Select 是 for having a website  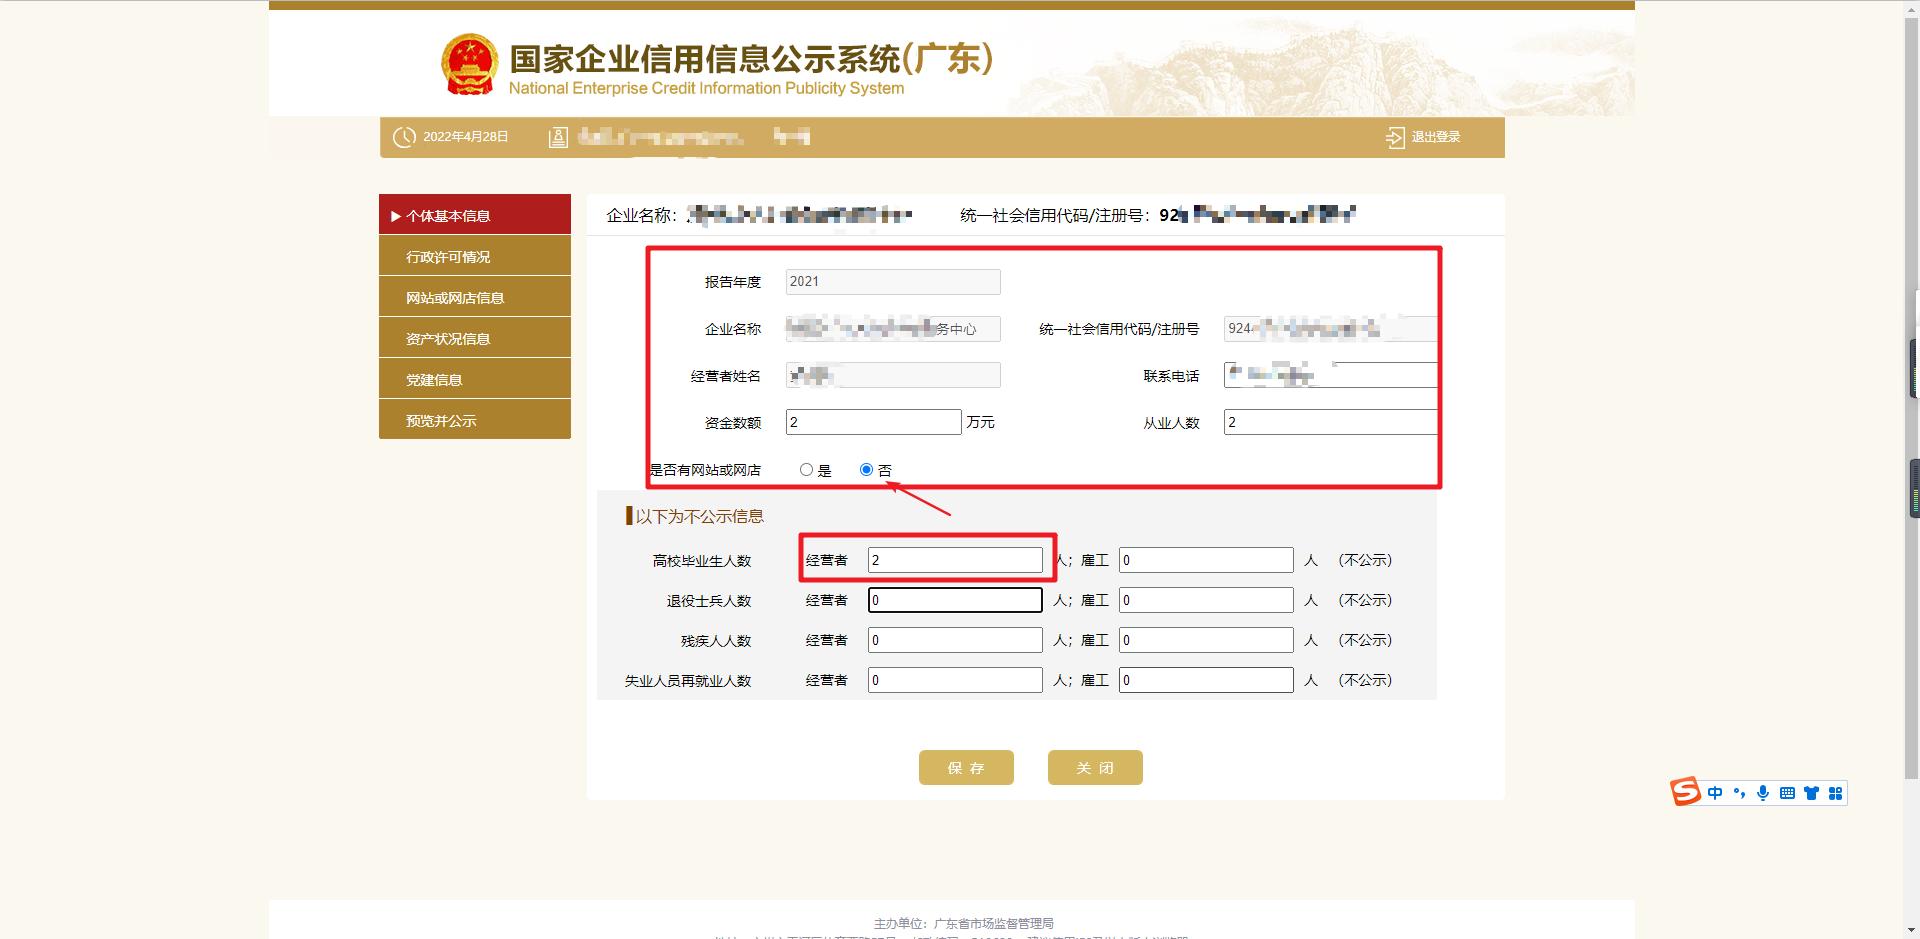pyautogui.click(x=806, y=469)
